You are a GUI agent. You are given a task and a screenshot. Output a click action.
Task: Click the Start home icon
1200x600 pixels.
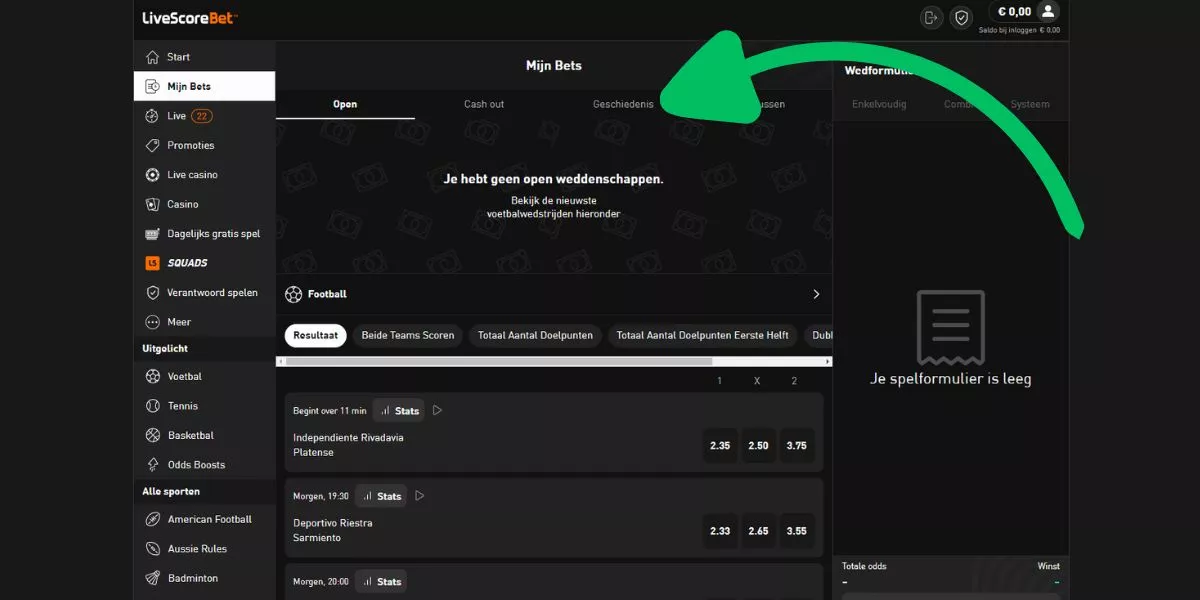pos(152,57)
